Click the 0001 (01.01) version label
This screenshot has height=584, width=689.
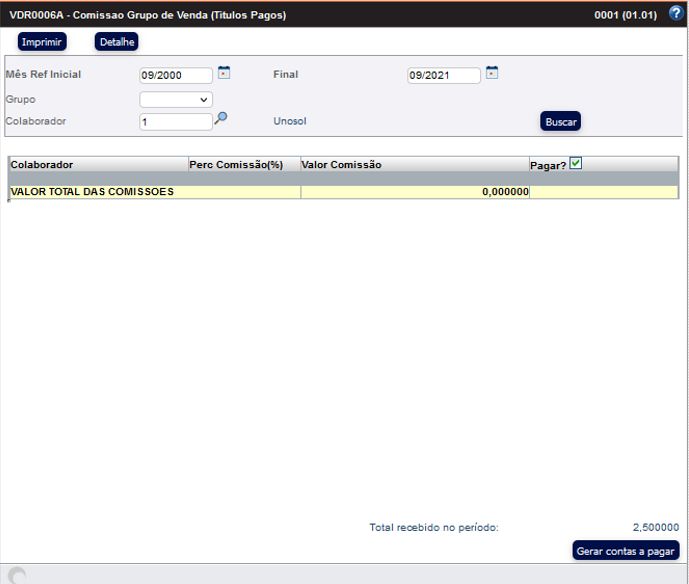626,15
